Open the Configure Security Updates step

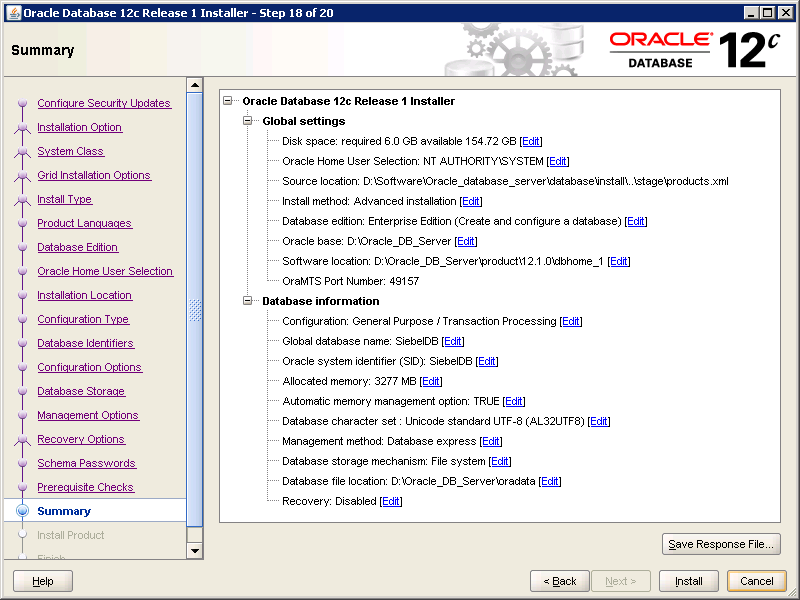point(104,103)
